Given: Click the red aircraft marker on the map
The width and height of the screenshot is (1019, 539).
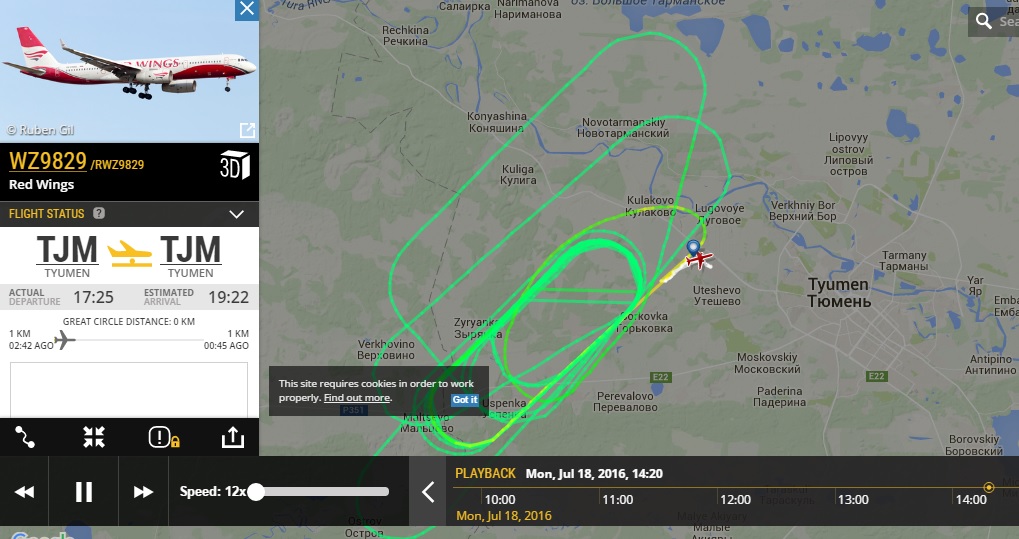Looking at the screenshot, I should click(x=699, y=259).
